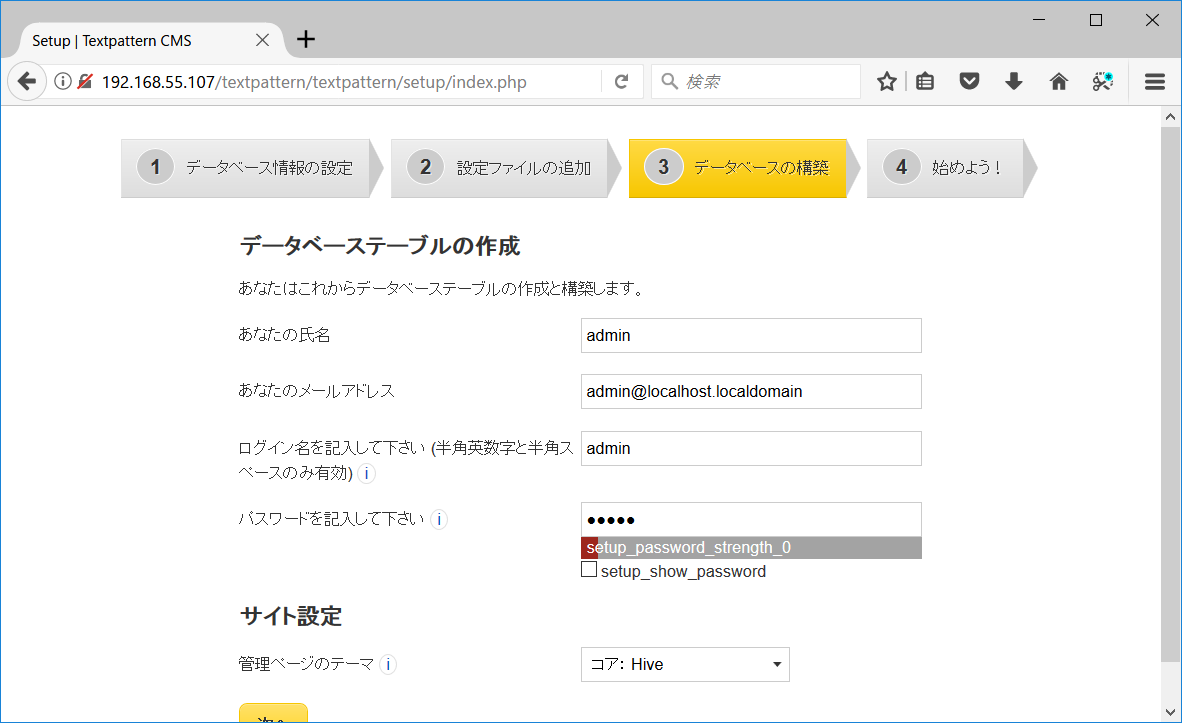Open the コア: Hive theme dropdown
Screen dimensions: 1182x723
[684, 664]
